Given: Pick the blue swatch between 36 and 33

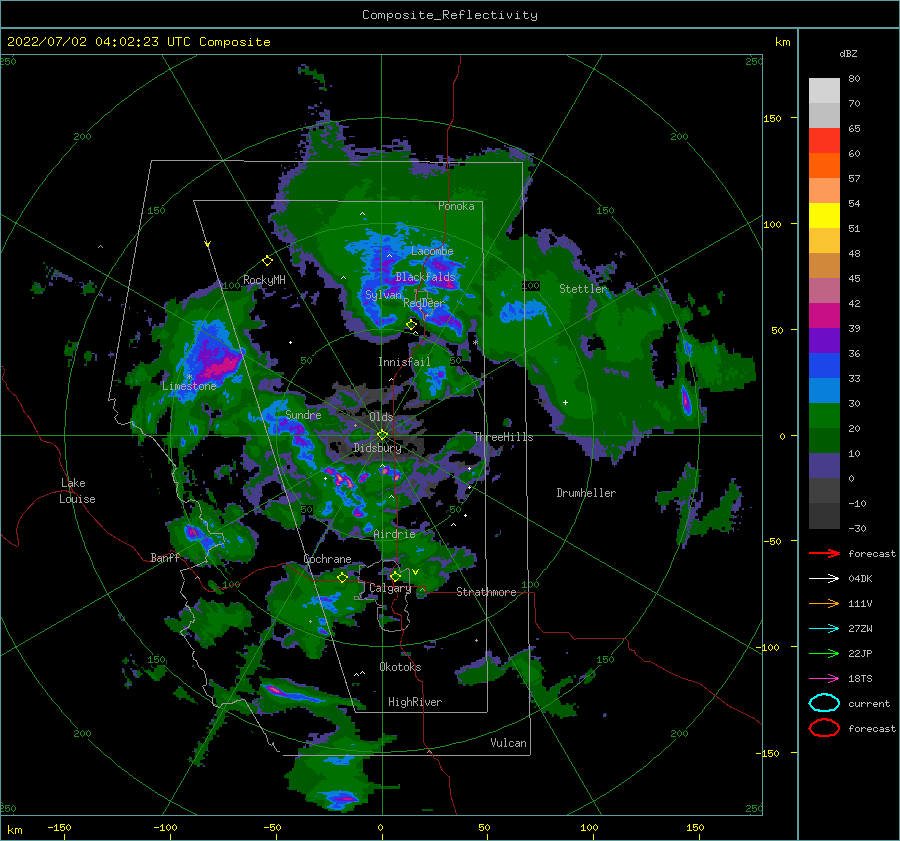Looking at the screenshot, I should (824, 366).
